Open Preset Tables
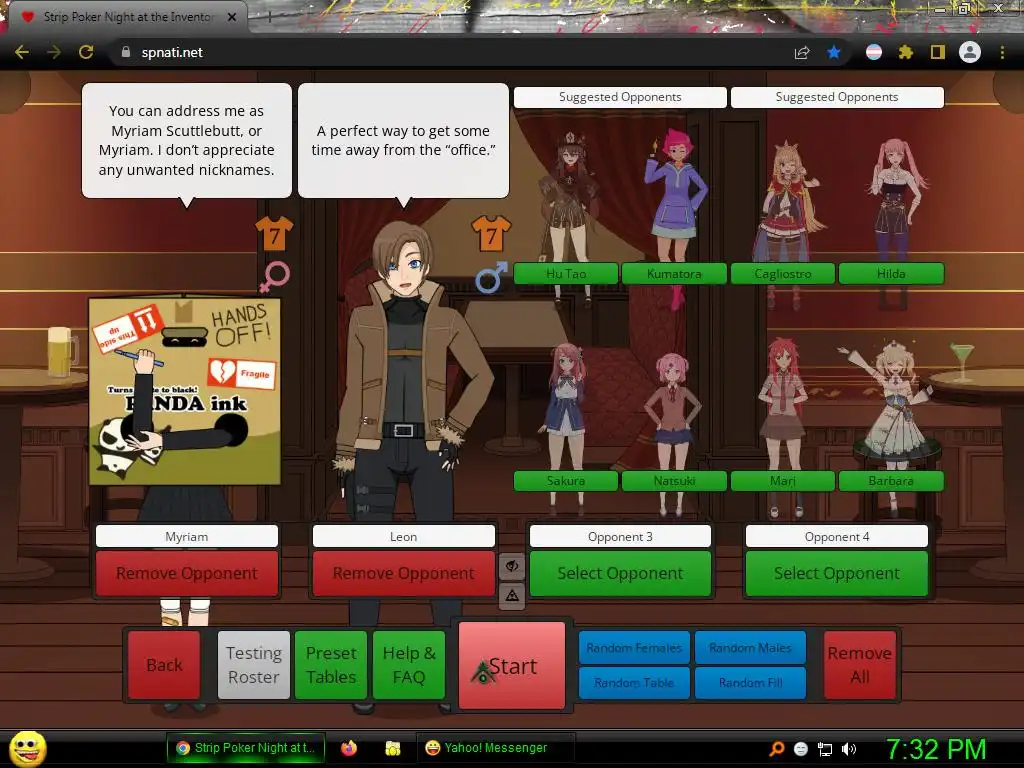Screen dimensions: 1024x768 point(331,665)
